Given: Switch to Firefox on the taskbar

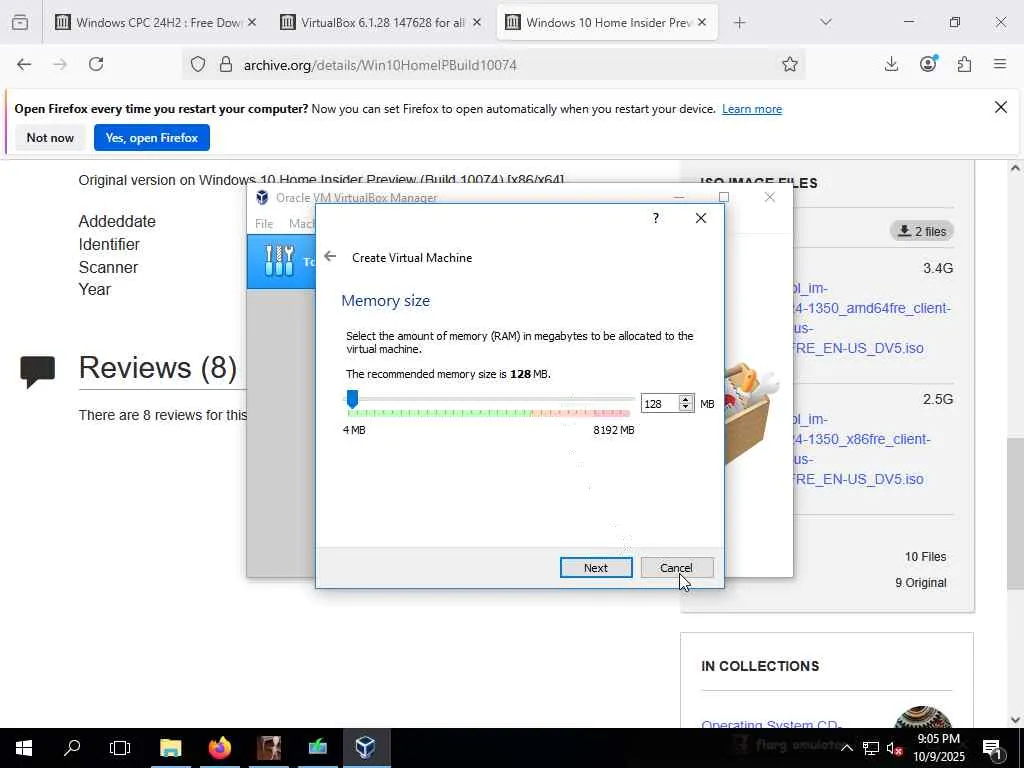Looking at the screenshot, I should click(x=220, y=748).
